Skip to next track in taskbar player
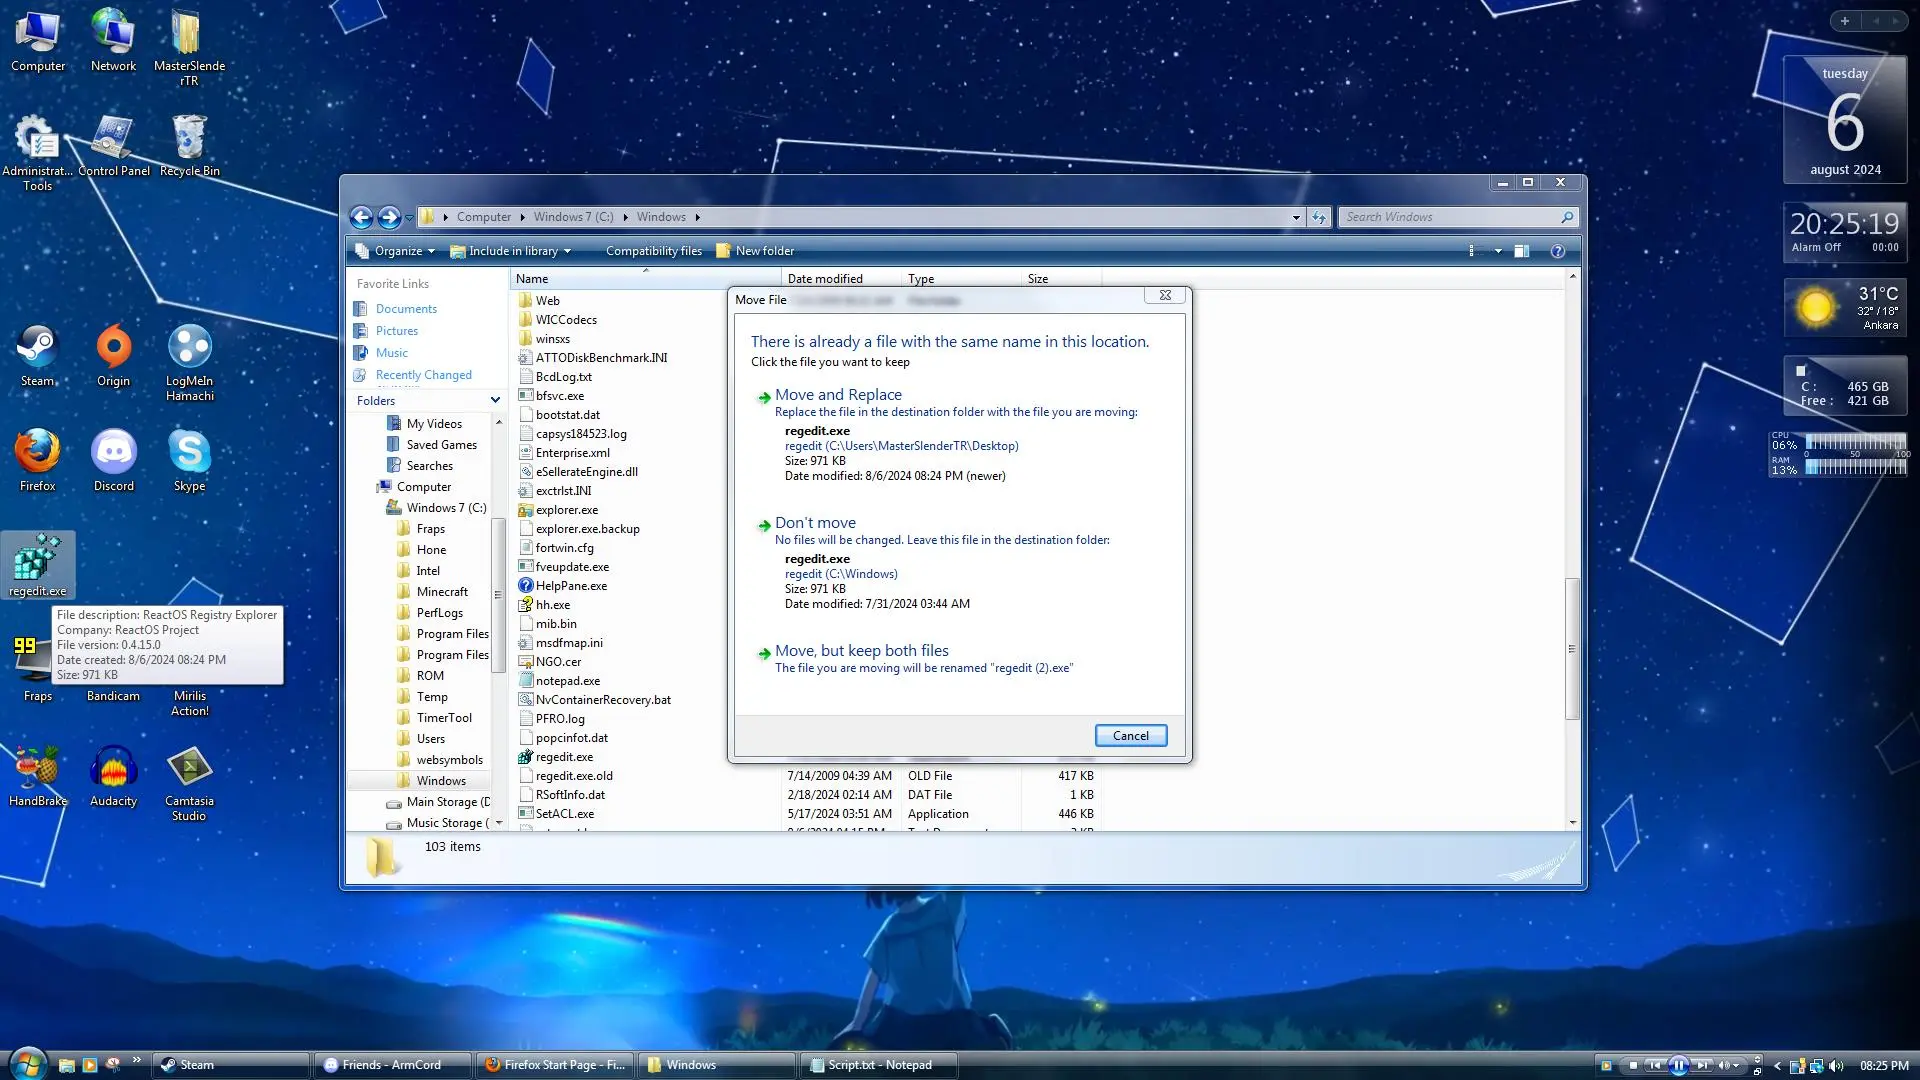 pos(1702,1066)
